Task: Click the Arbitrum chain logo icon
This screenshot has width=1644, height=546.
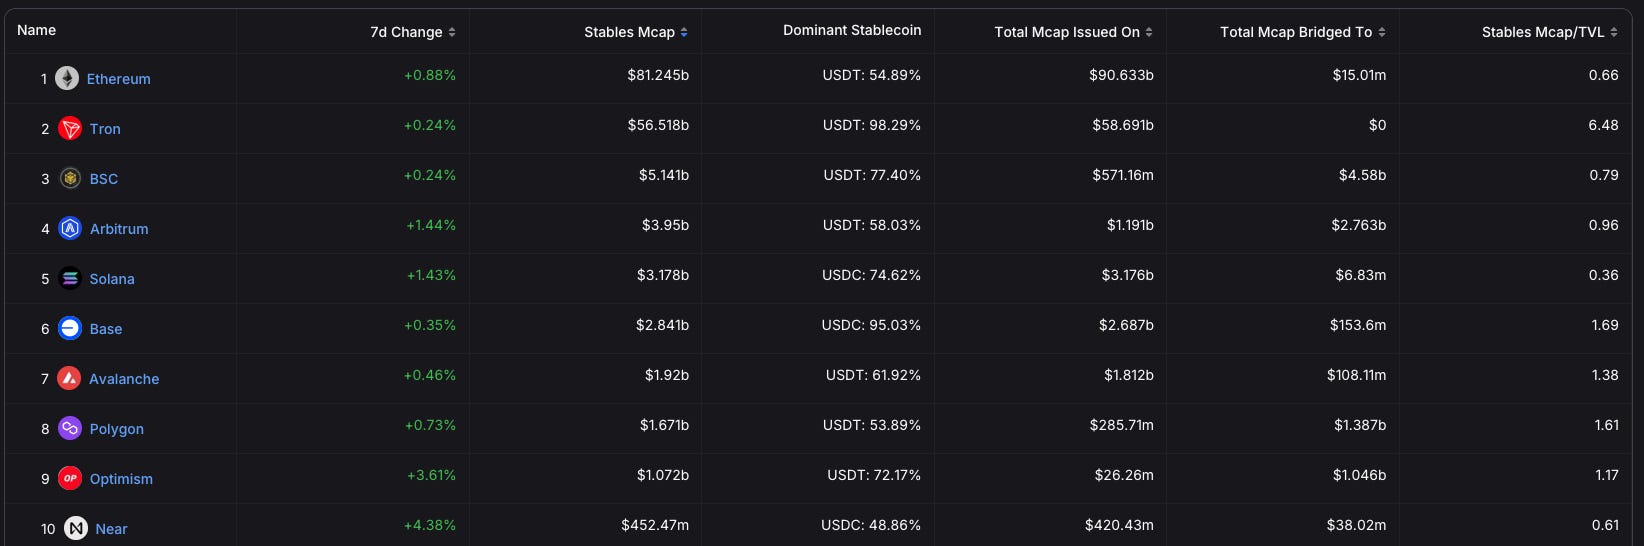Action: click(70, 228)
